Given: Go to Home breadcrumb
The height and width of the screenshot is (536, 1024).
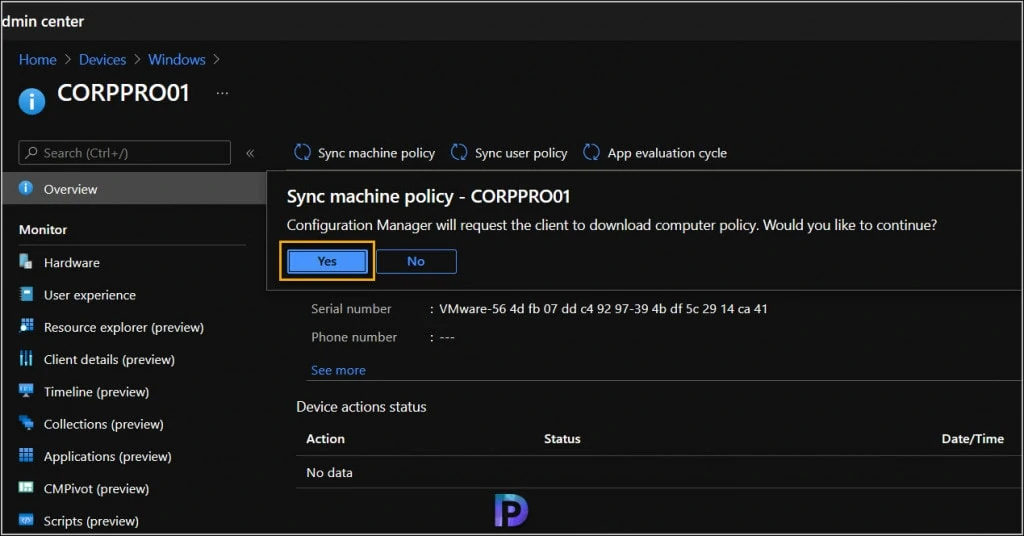Looking at the screenshot, I should tap(37, 59).
